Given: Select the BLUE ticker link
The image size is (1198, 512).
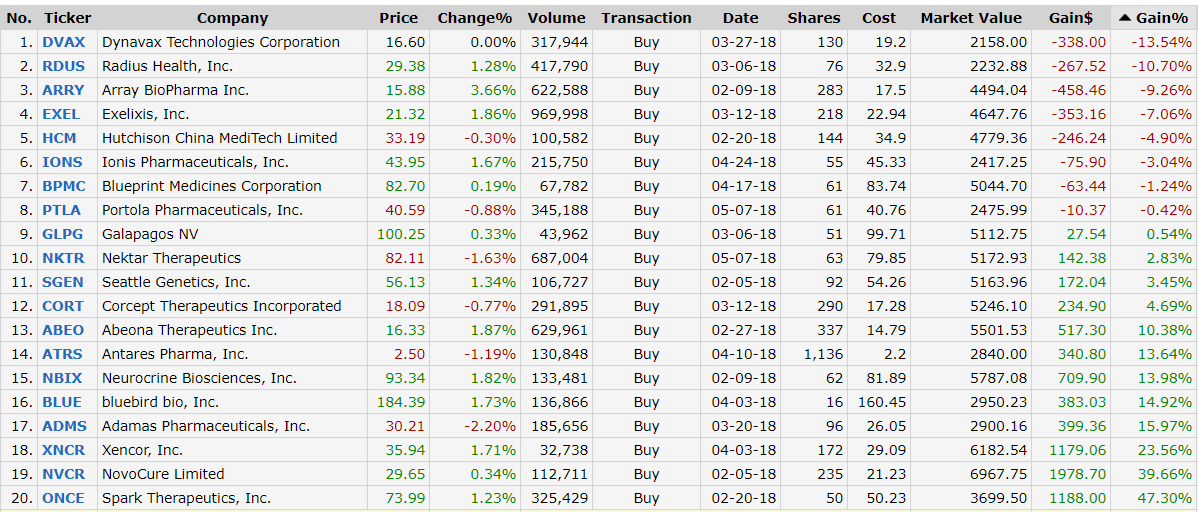Looking at the screenshot, I should tap(62, 402).
